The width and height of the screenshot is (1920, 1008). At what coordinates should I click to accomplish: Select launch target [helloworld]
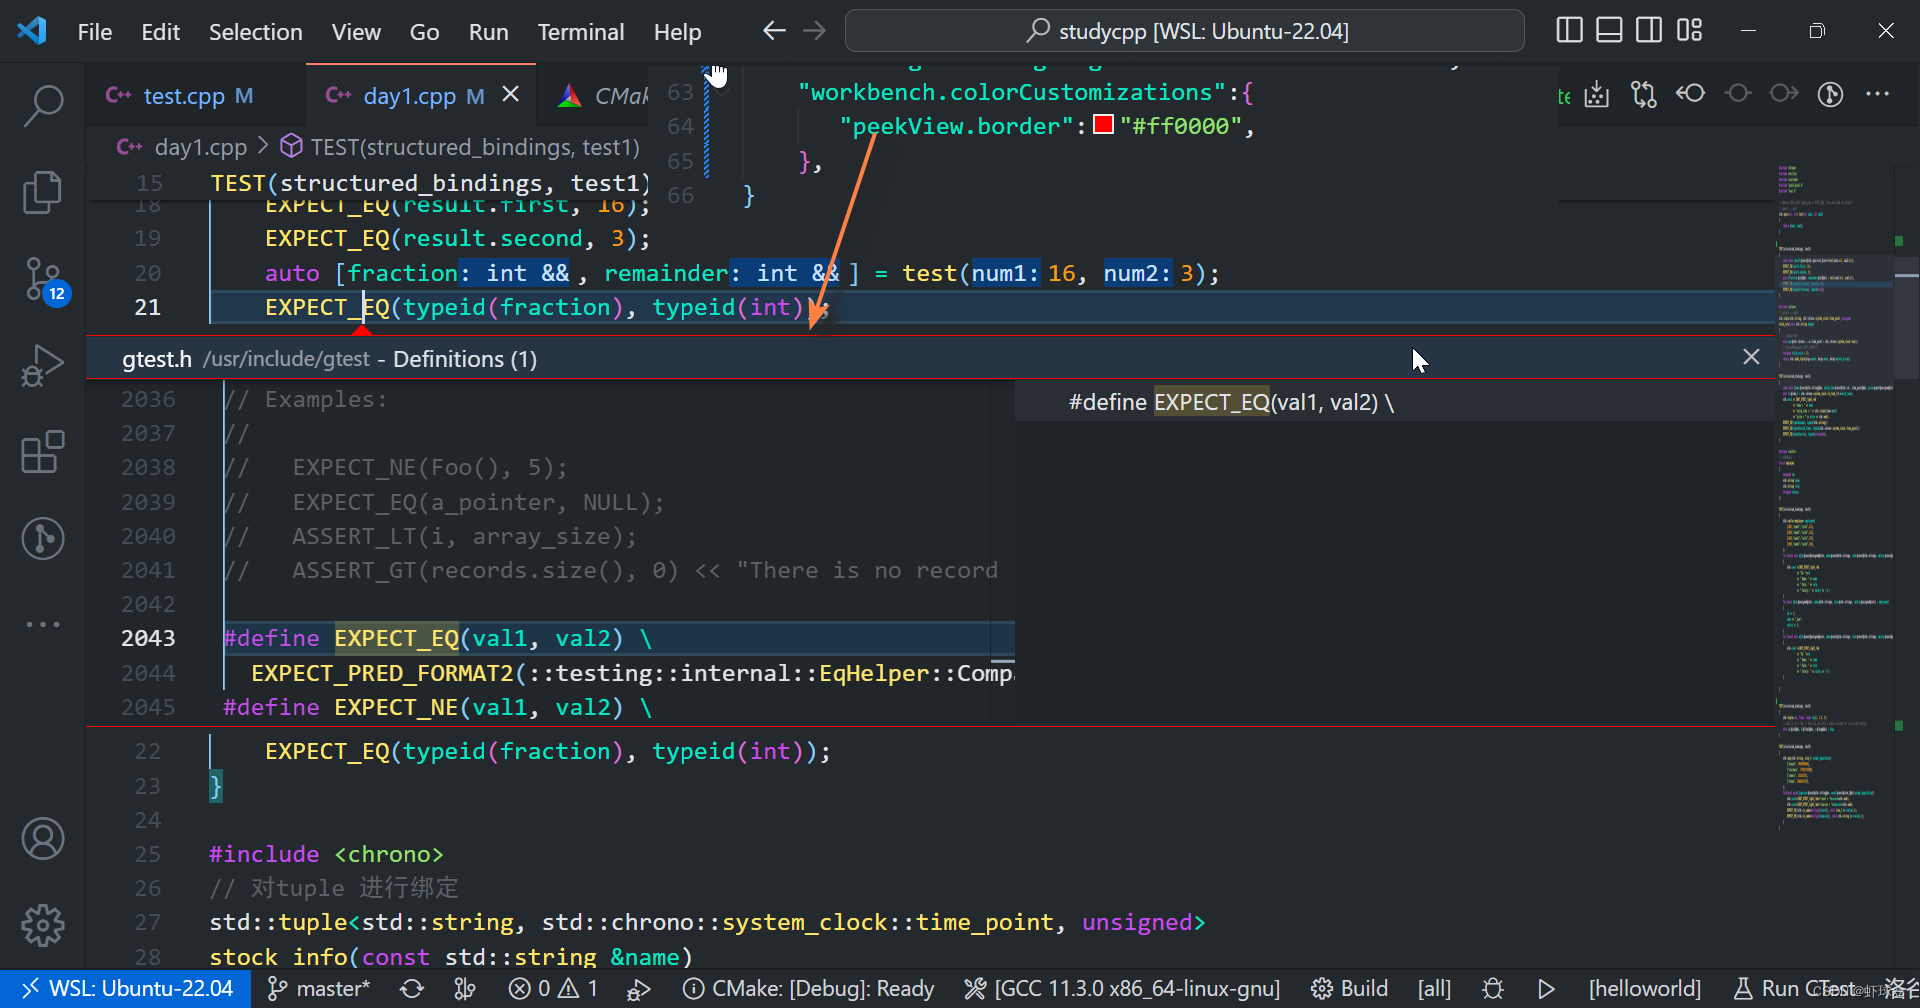click(1644, 989)
